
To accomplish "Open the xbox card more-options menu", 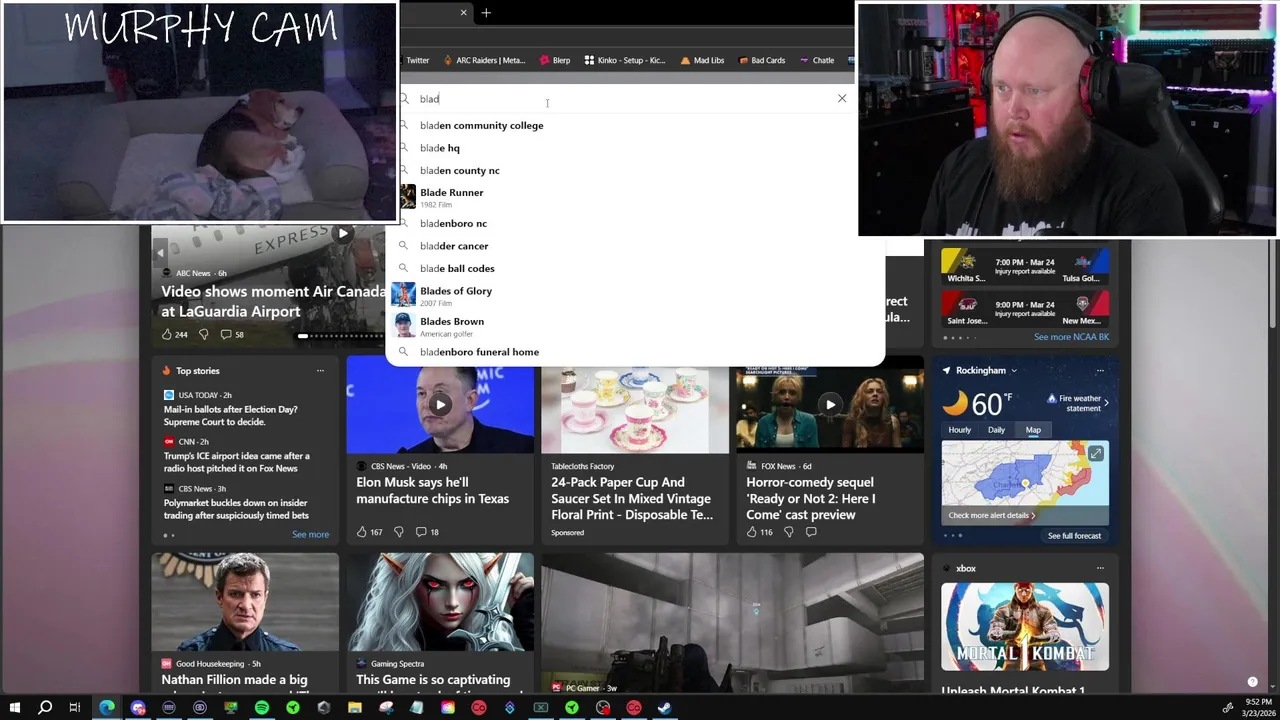I will (1100, 569).
